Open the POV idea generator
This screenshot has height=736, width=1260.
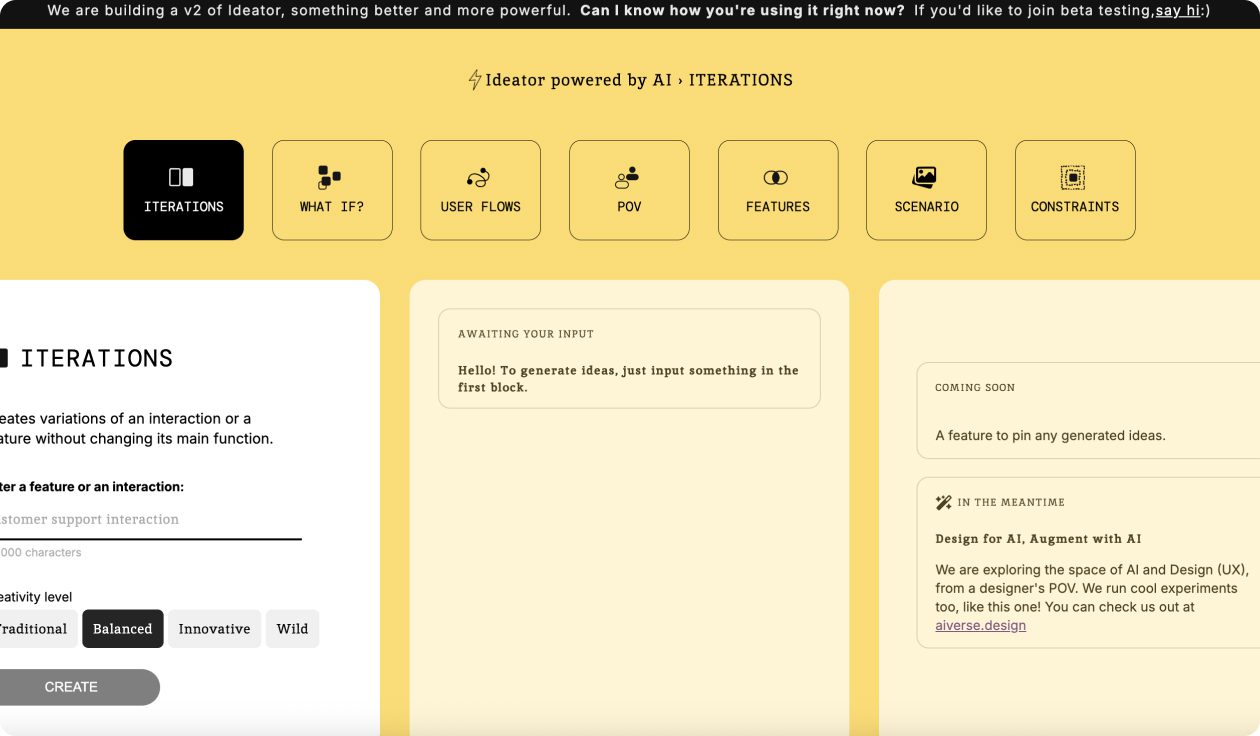tap(628, 190)
